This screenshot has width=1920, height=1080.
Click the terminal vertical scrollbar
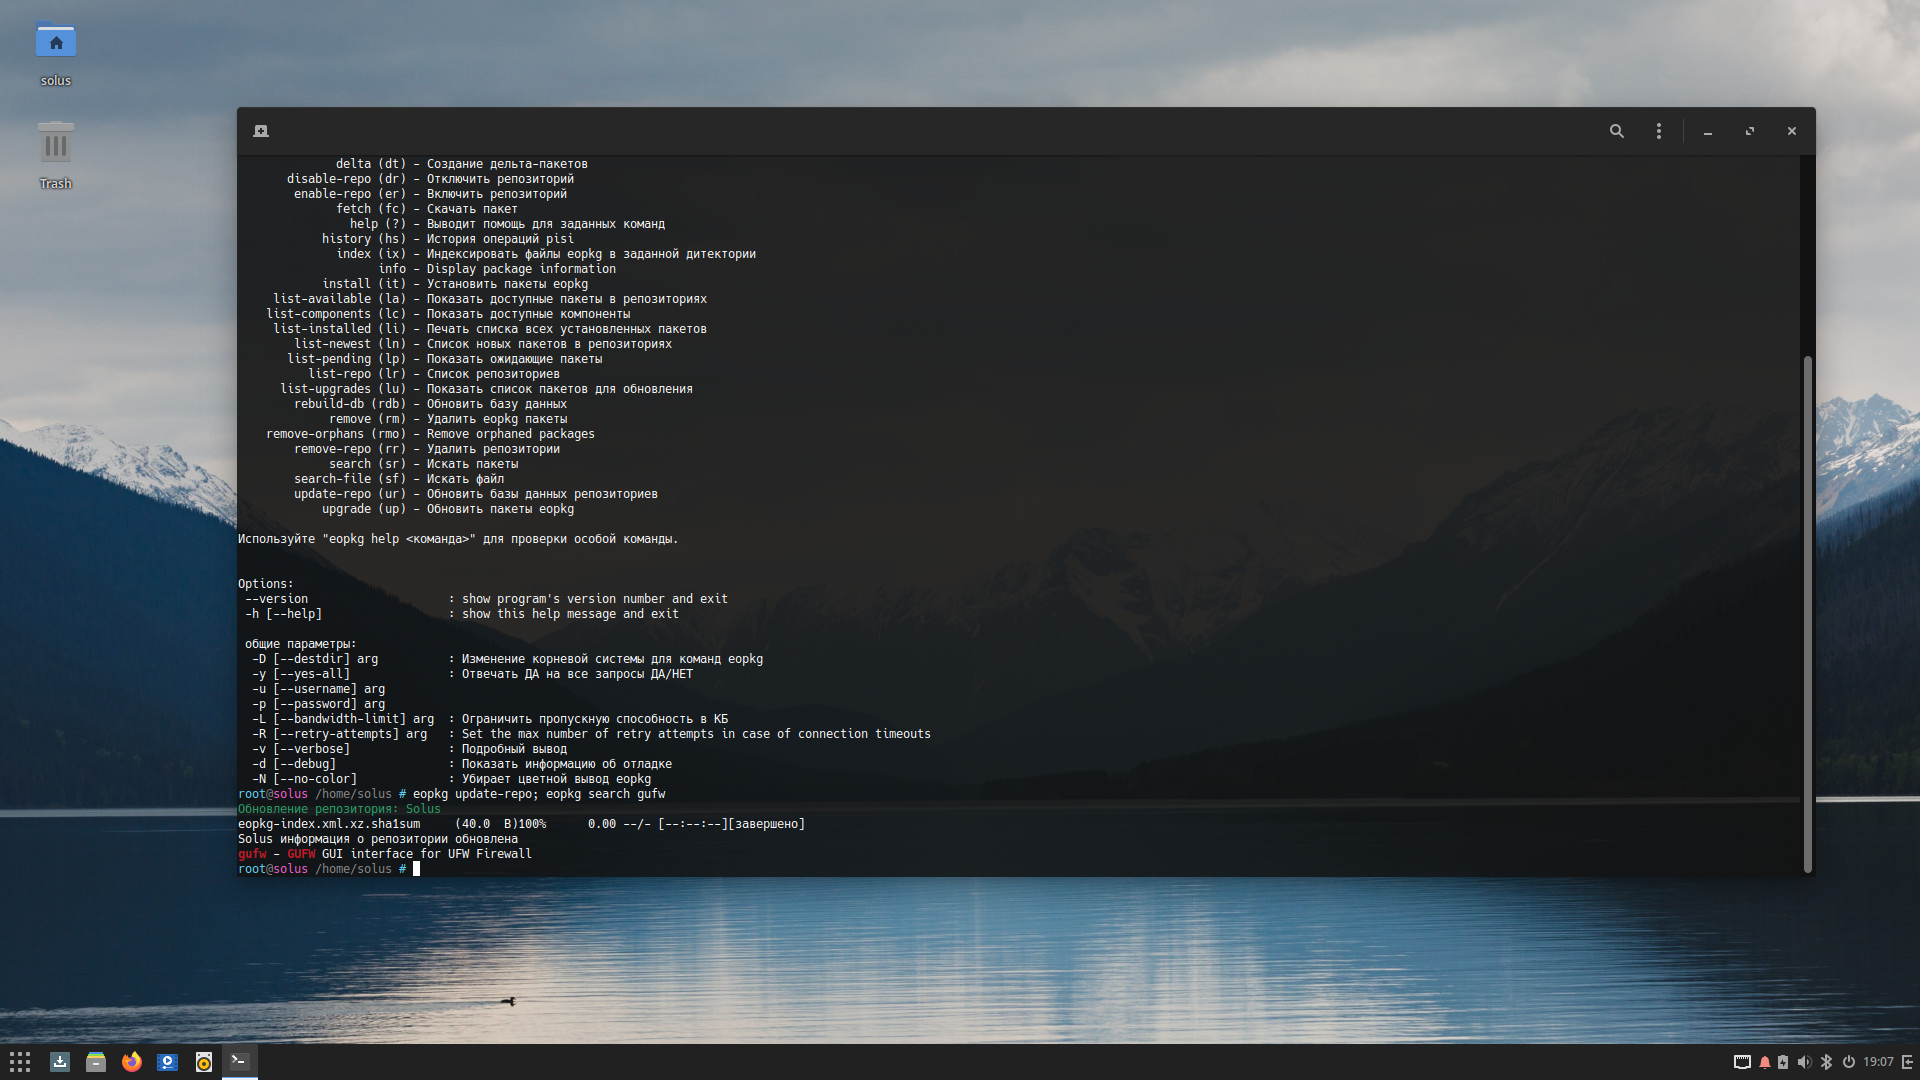1807,614
